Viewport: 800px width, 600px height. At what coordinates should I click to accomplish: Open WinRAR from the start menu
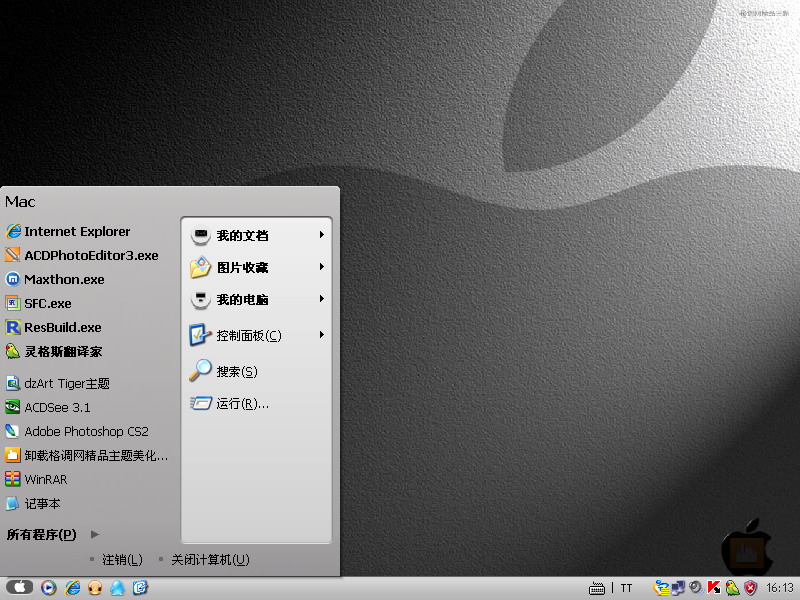tap(36, 480)
